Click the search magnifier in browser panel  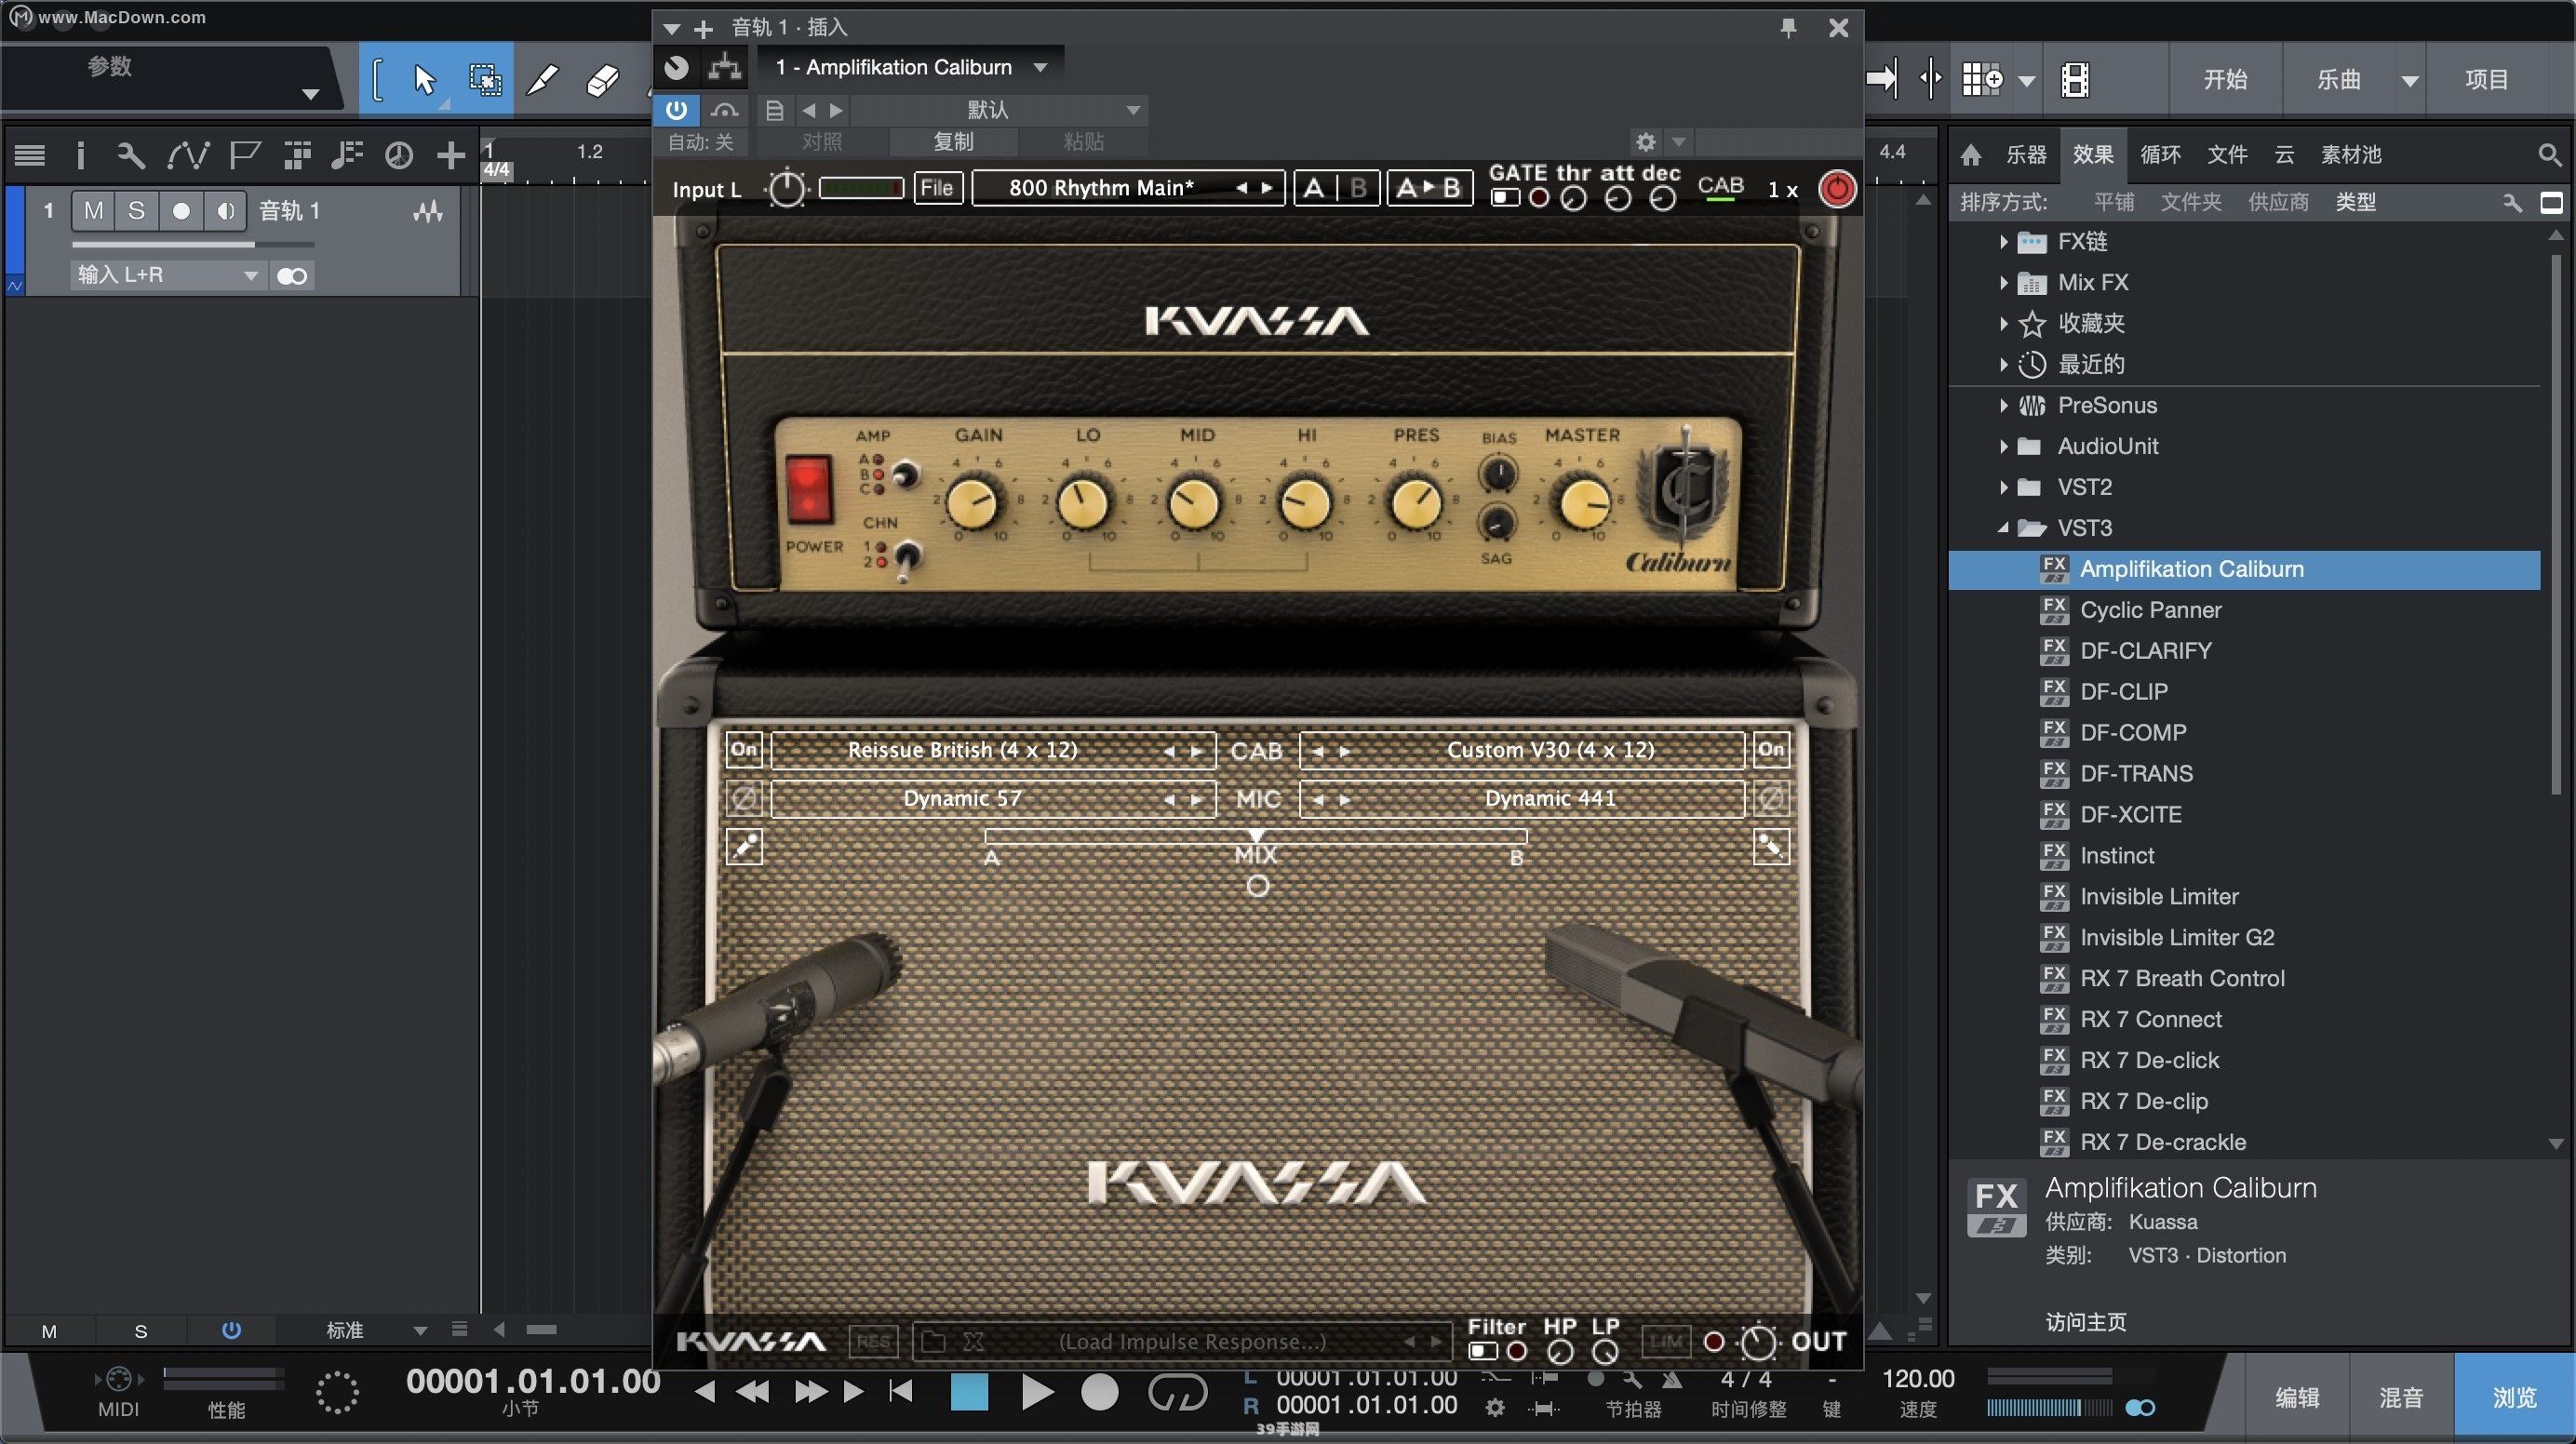point(2548,155)
